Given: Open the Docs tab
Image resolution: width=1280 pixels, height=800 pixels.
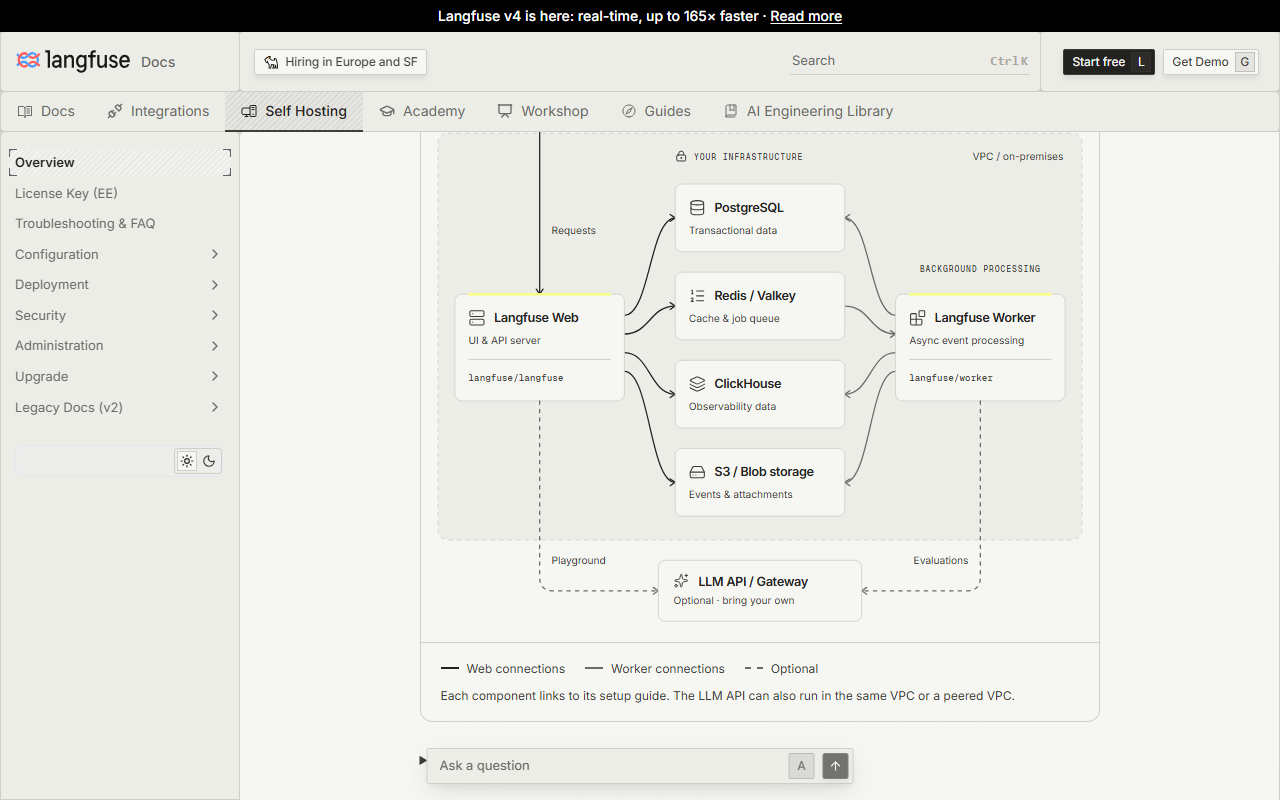Looking at the screenshot, I should click(46, 111).
